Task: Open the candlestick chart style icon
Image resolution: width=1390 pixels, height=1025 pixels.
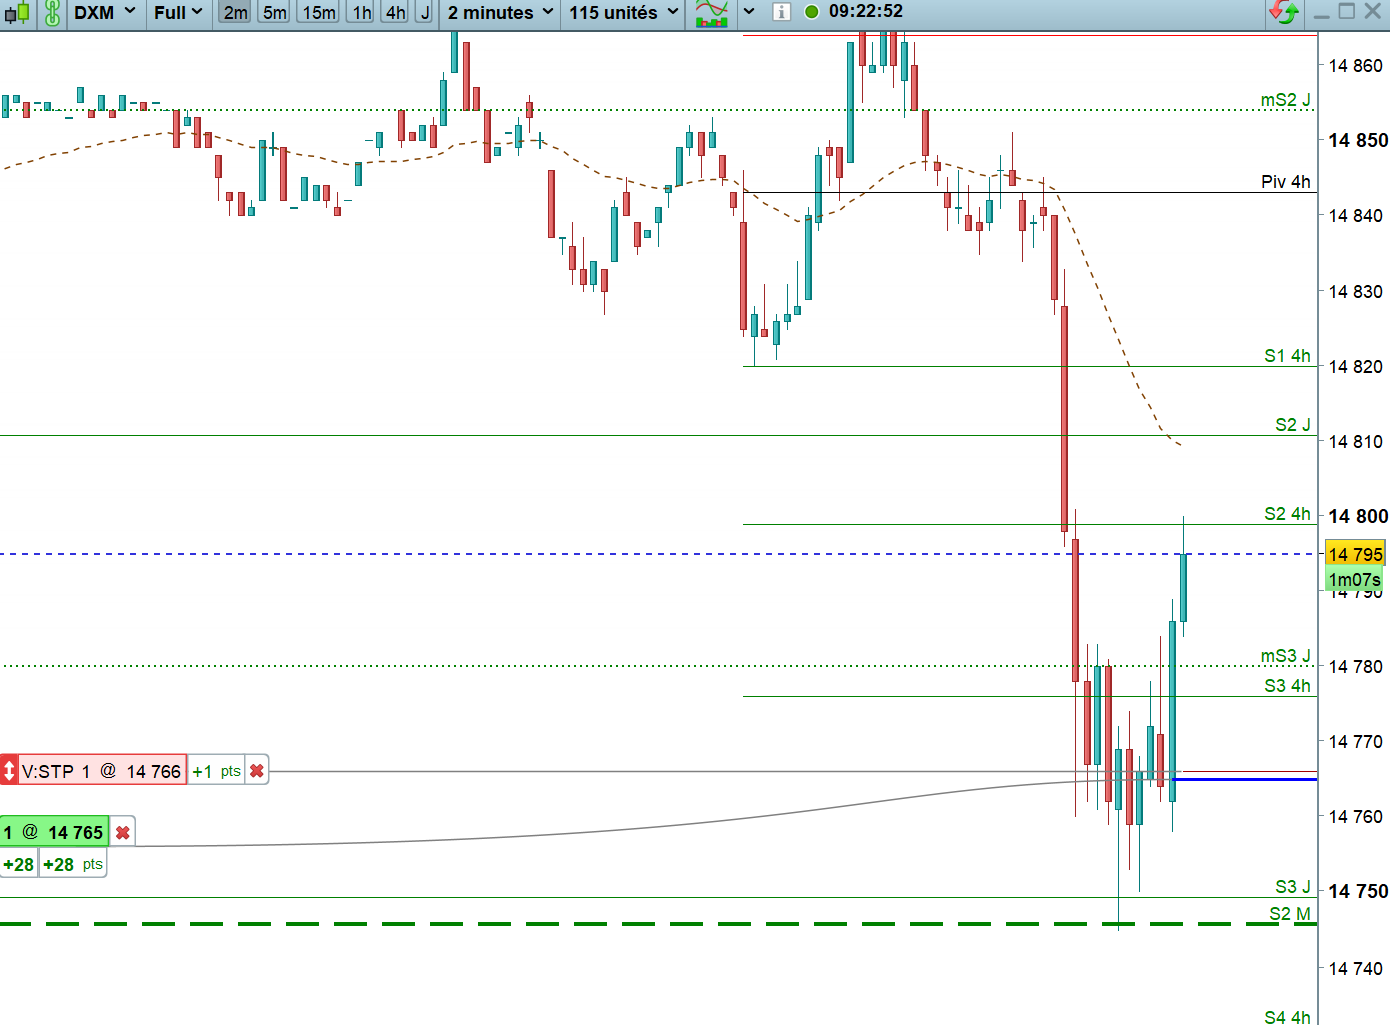Action: point(17,13)
